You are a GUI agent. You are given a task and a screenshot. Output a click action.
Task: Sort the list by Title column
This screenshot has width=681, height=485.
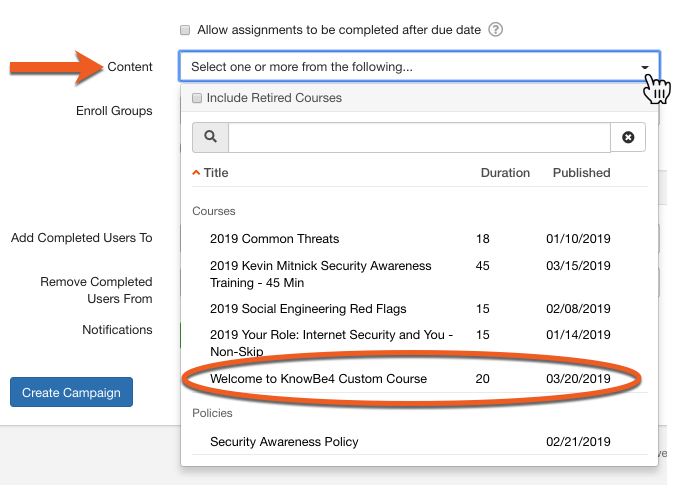coord(216,173)
